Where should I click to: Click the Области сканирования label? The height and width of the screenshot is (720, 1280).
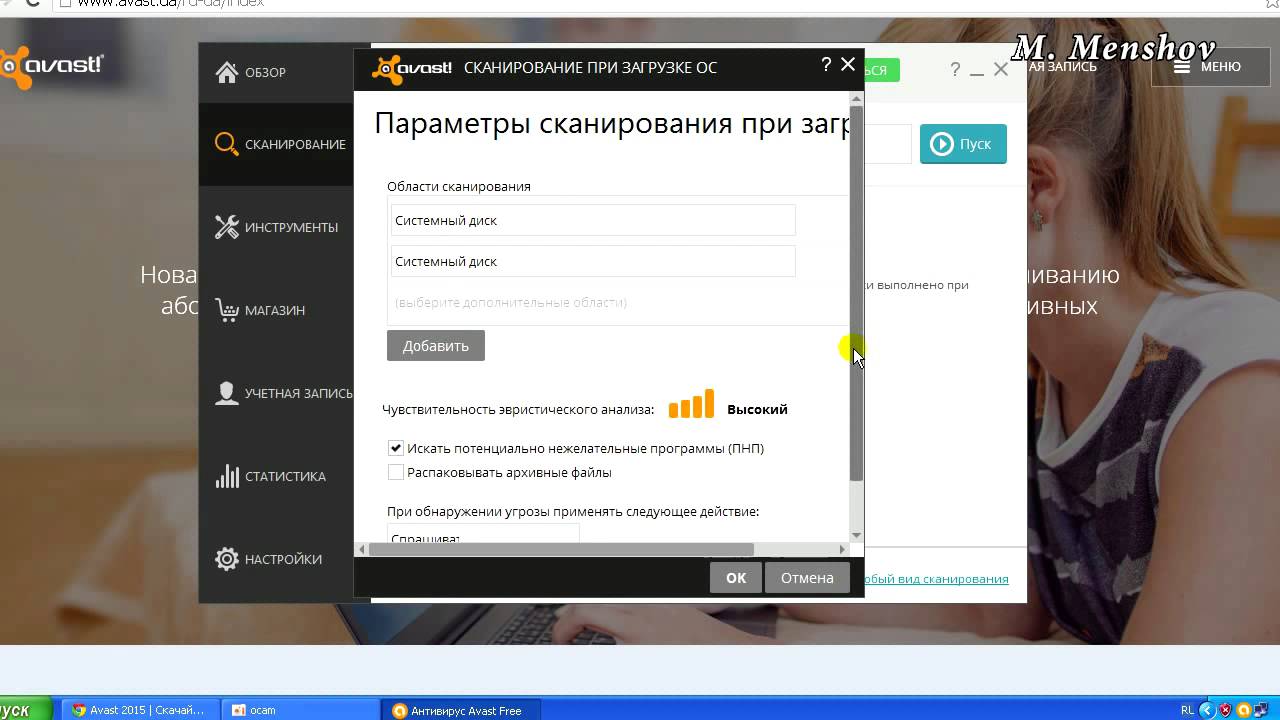pyautogui.click(x=459, y=186)
